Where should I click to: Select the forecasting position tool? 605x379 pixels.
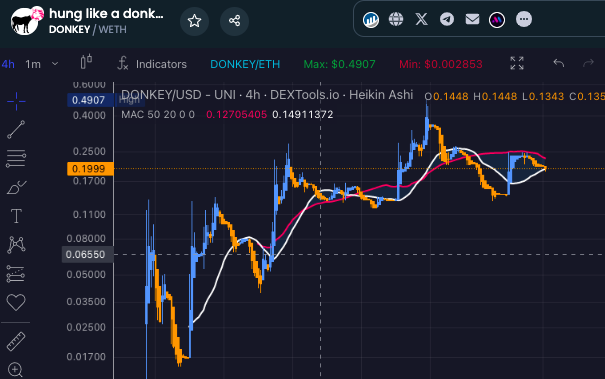[16, 274]
